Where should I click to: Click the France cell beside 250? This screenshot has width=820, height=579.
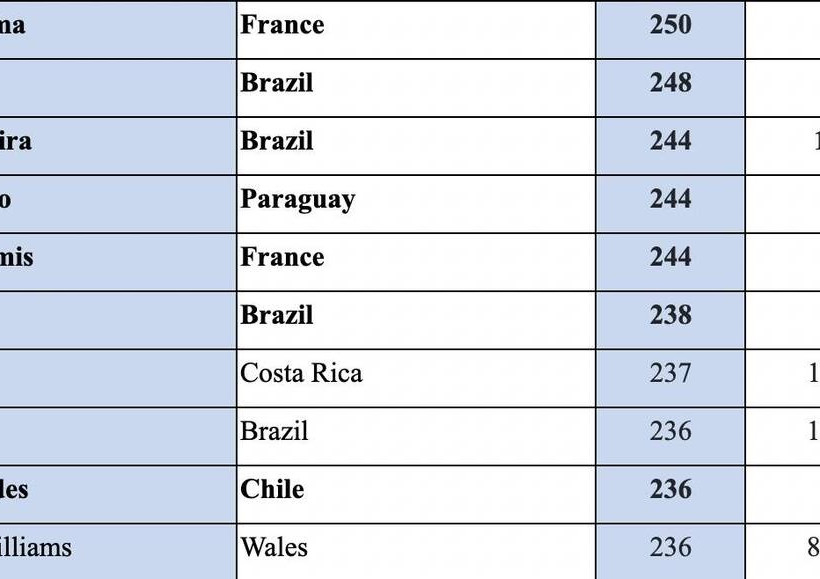416,26
